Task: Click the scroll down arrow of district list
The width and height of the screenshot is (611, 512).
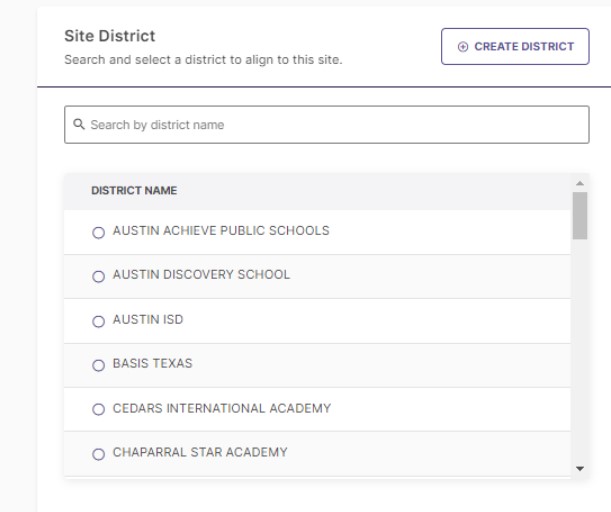Action: (x=580, y=469)
